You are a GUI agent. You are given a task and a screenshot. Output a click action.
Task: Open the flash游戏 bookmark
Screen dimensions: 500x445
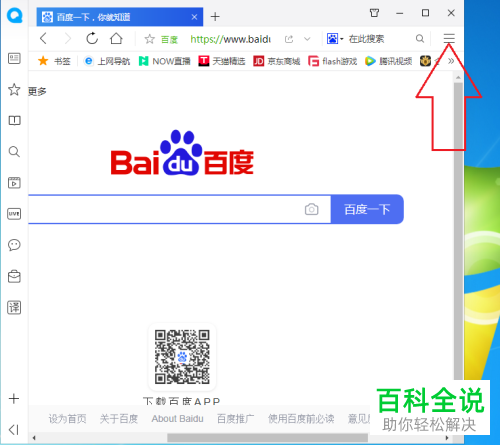pos(332,61)
